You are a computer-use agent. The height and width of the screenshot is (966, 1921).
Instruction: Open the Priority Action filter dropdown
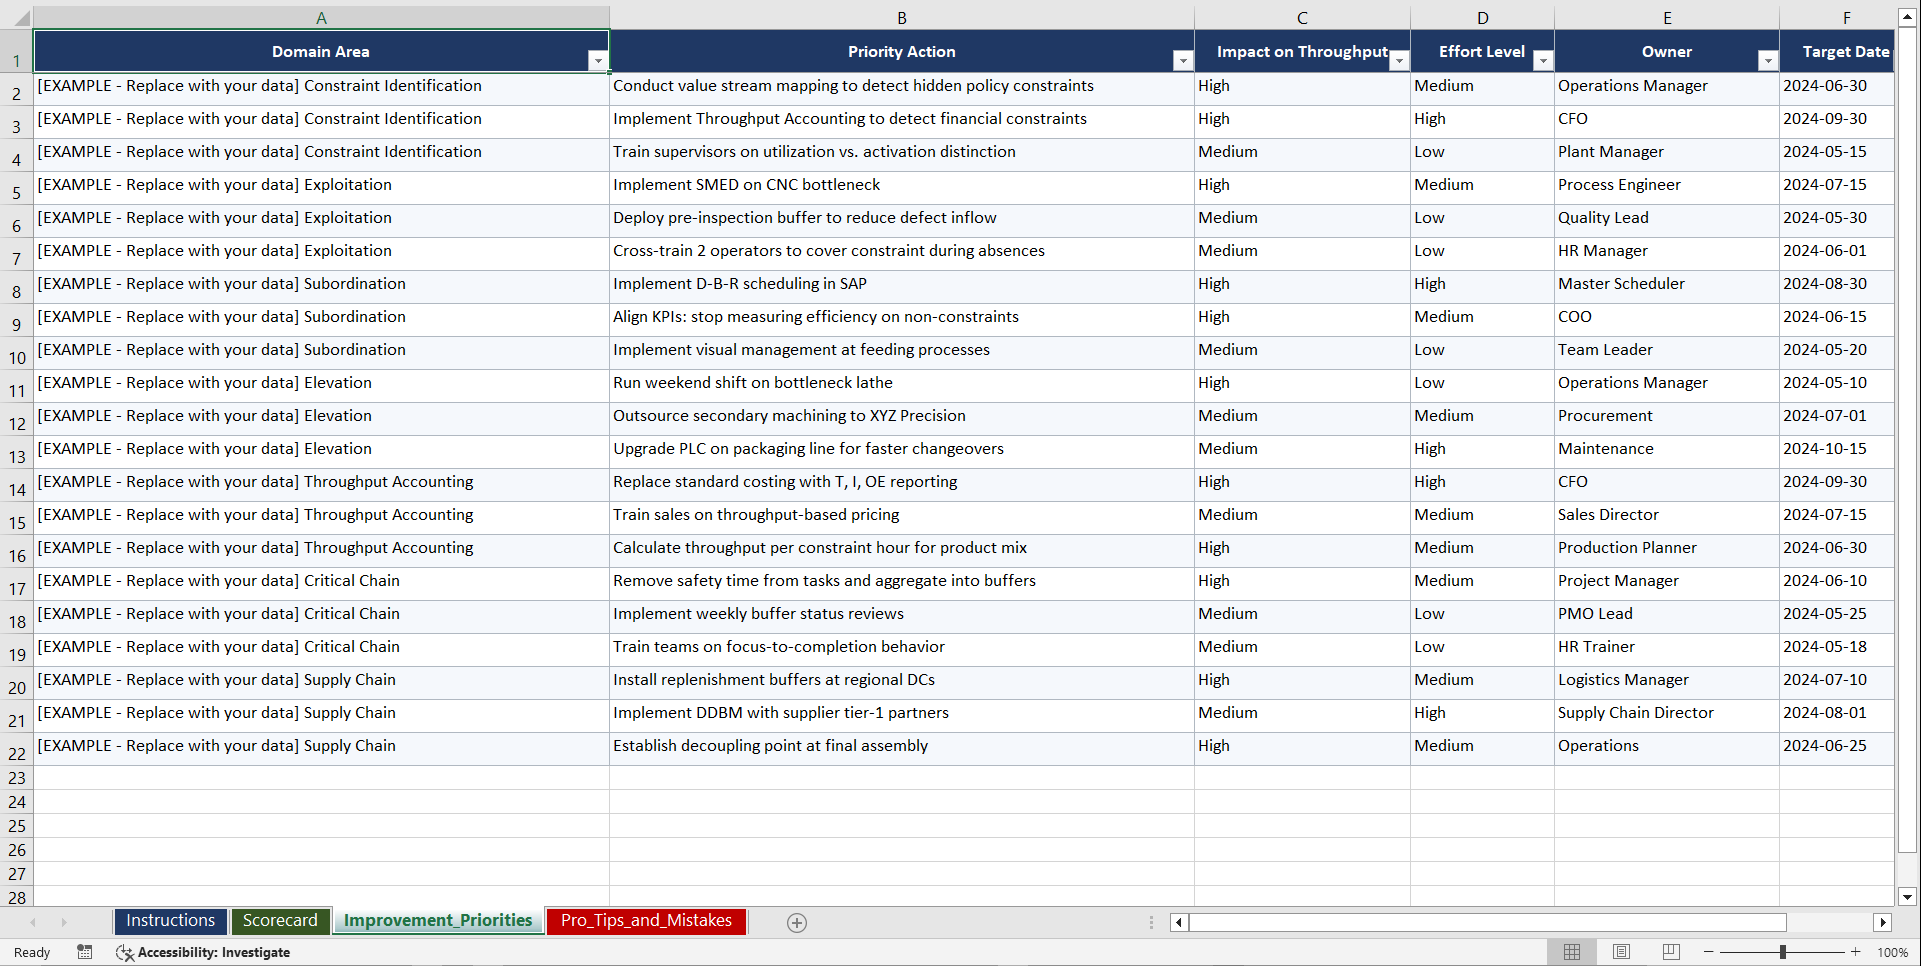[x=1182, y=61]
